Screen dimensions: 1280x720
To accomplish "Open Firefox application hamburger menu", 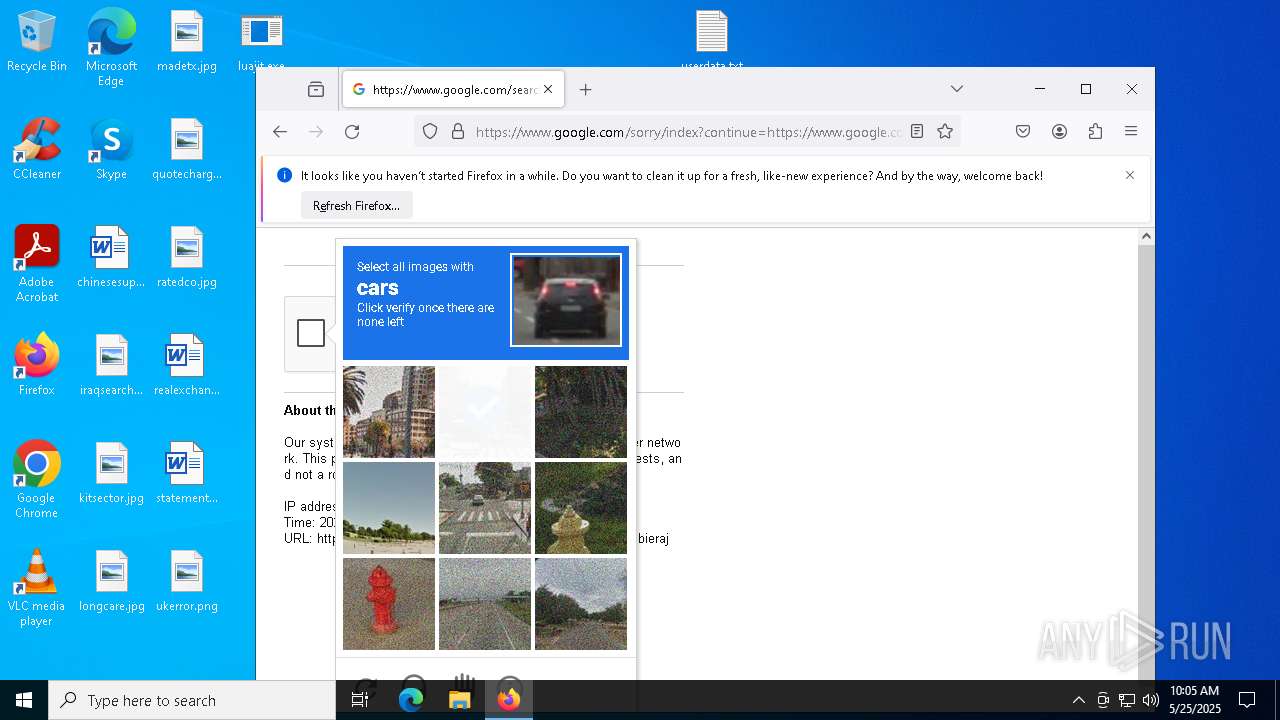I will click(x=1131, y=132).
